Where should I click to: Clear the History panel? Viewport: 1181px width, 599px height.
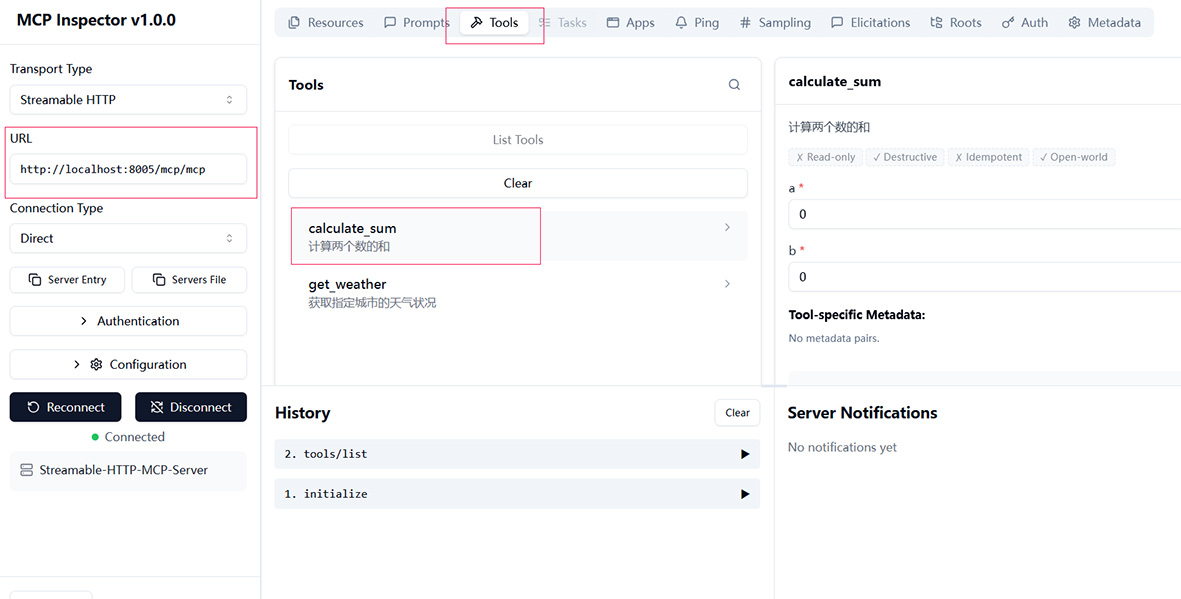click(x=737, y=413)
